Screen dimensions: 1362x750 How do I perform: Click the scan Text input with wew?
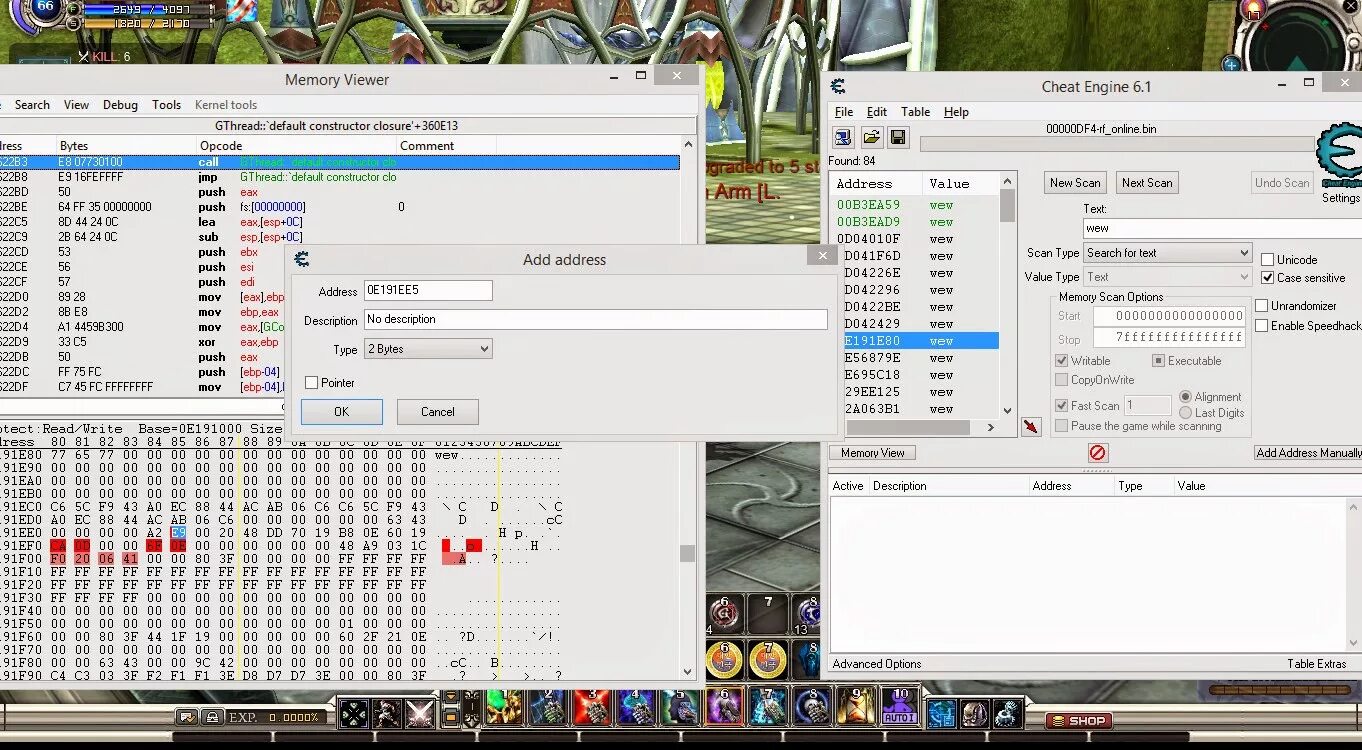1222,228
